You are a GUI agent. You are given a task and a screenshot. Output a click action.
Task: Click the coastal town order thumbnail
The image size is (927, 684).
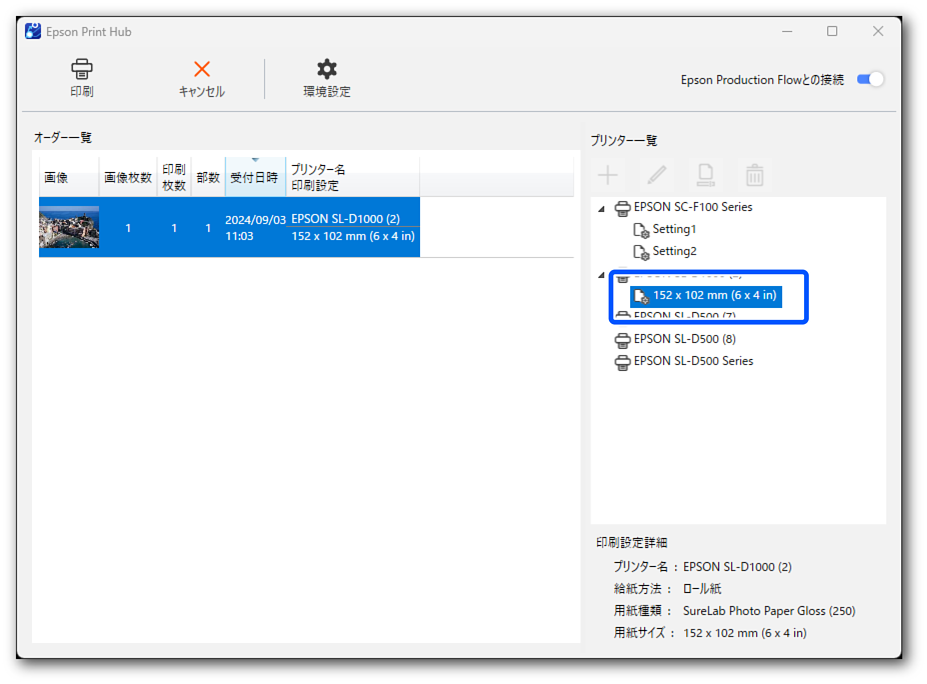tap(69, 228)
